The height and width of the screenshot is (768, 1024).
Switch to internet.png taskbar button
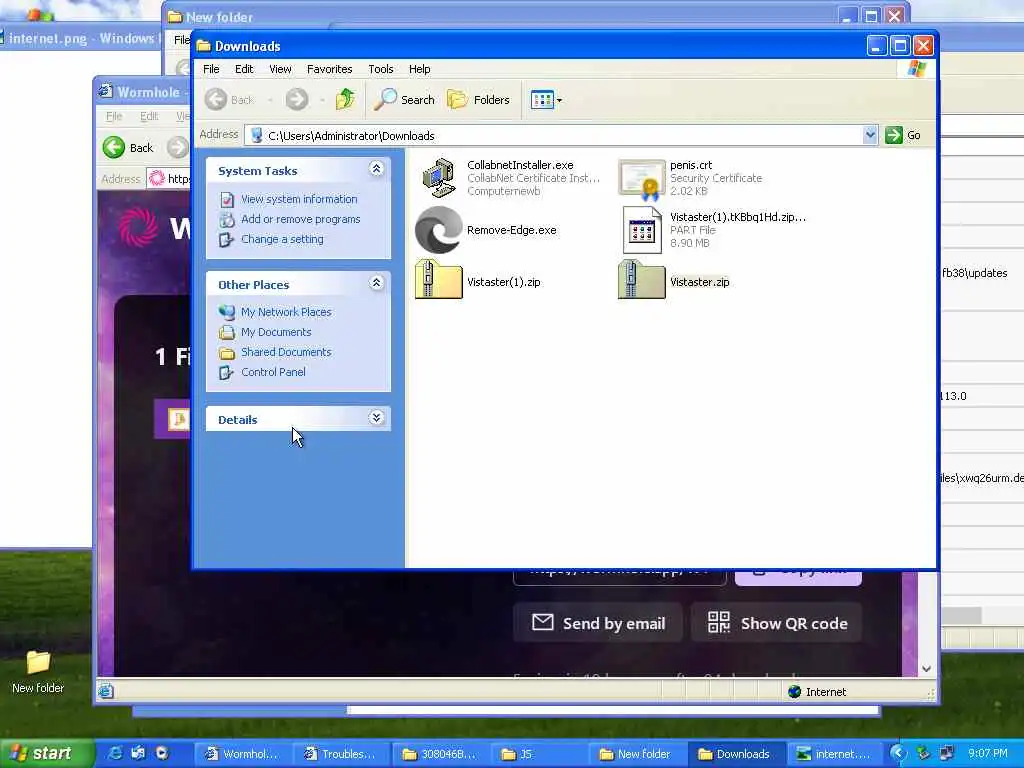(834, 754)
